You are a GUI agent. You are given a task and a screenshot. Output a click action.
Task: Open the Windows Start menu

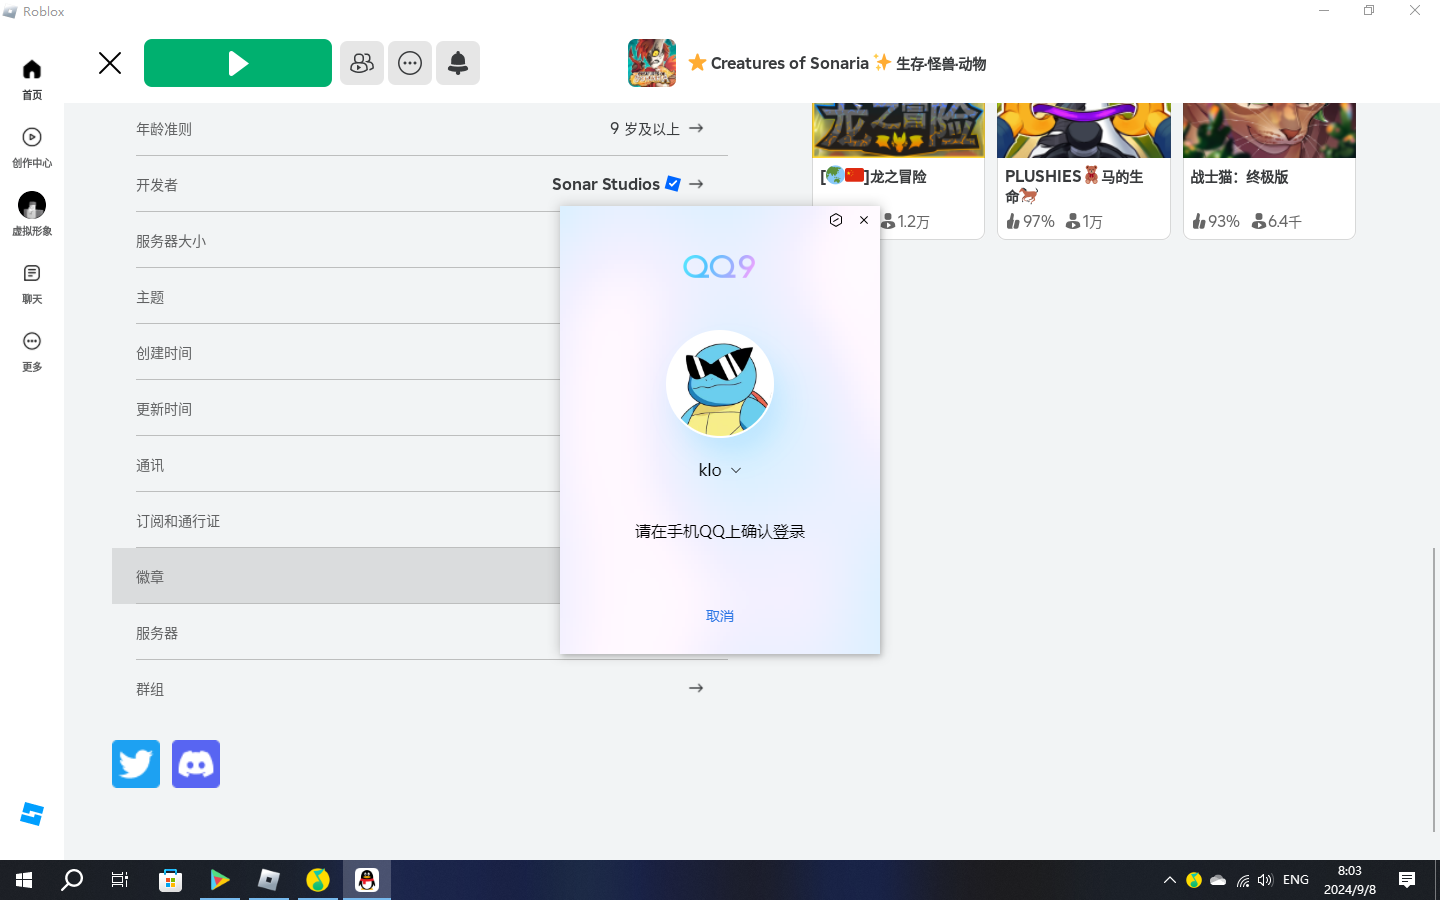click(x=24, y=880)
